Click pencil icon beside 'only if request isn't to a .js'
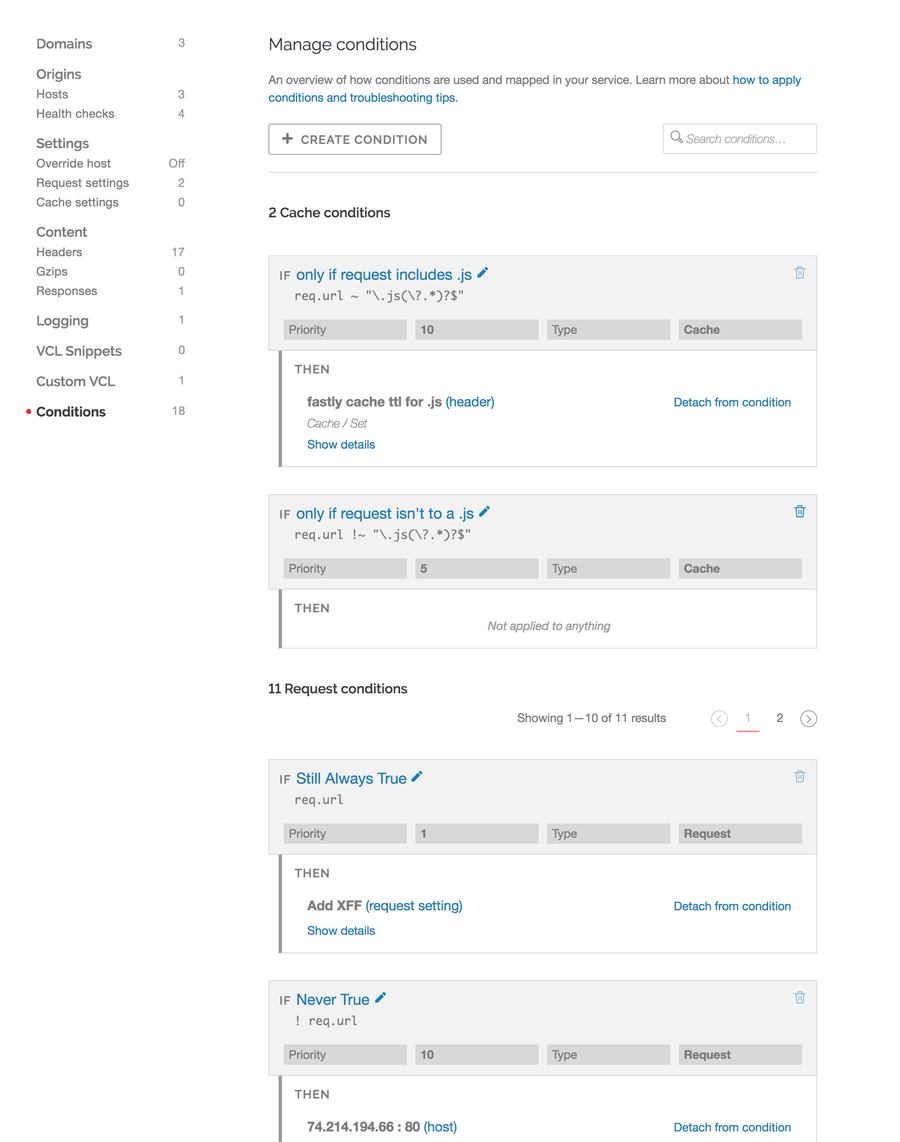Image resolution: width=900 pixels, height=1142 pixels. tap(484, 512)
